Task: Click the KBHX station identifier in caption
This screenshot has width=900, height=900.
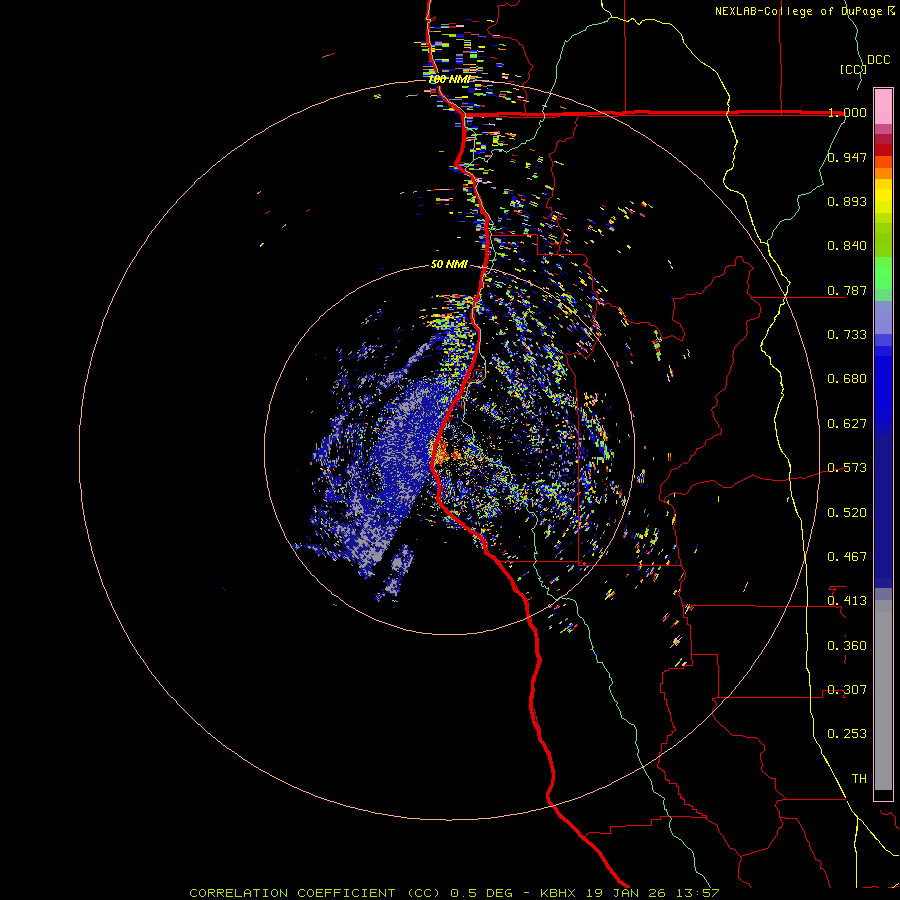Action: coord(558,893)
